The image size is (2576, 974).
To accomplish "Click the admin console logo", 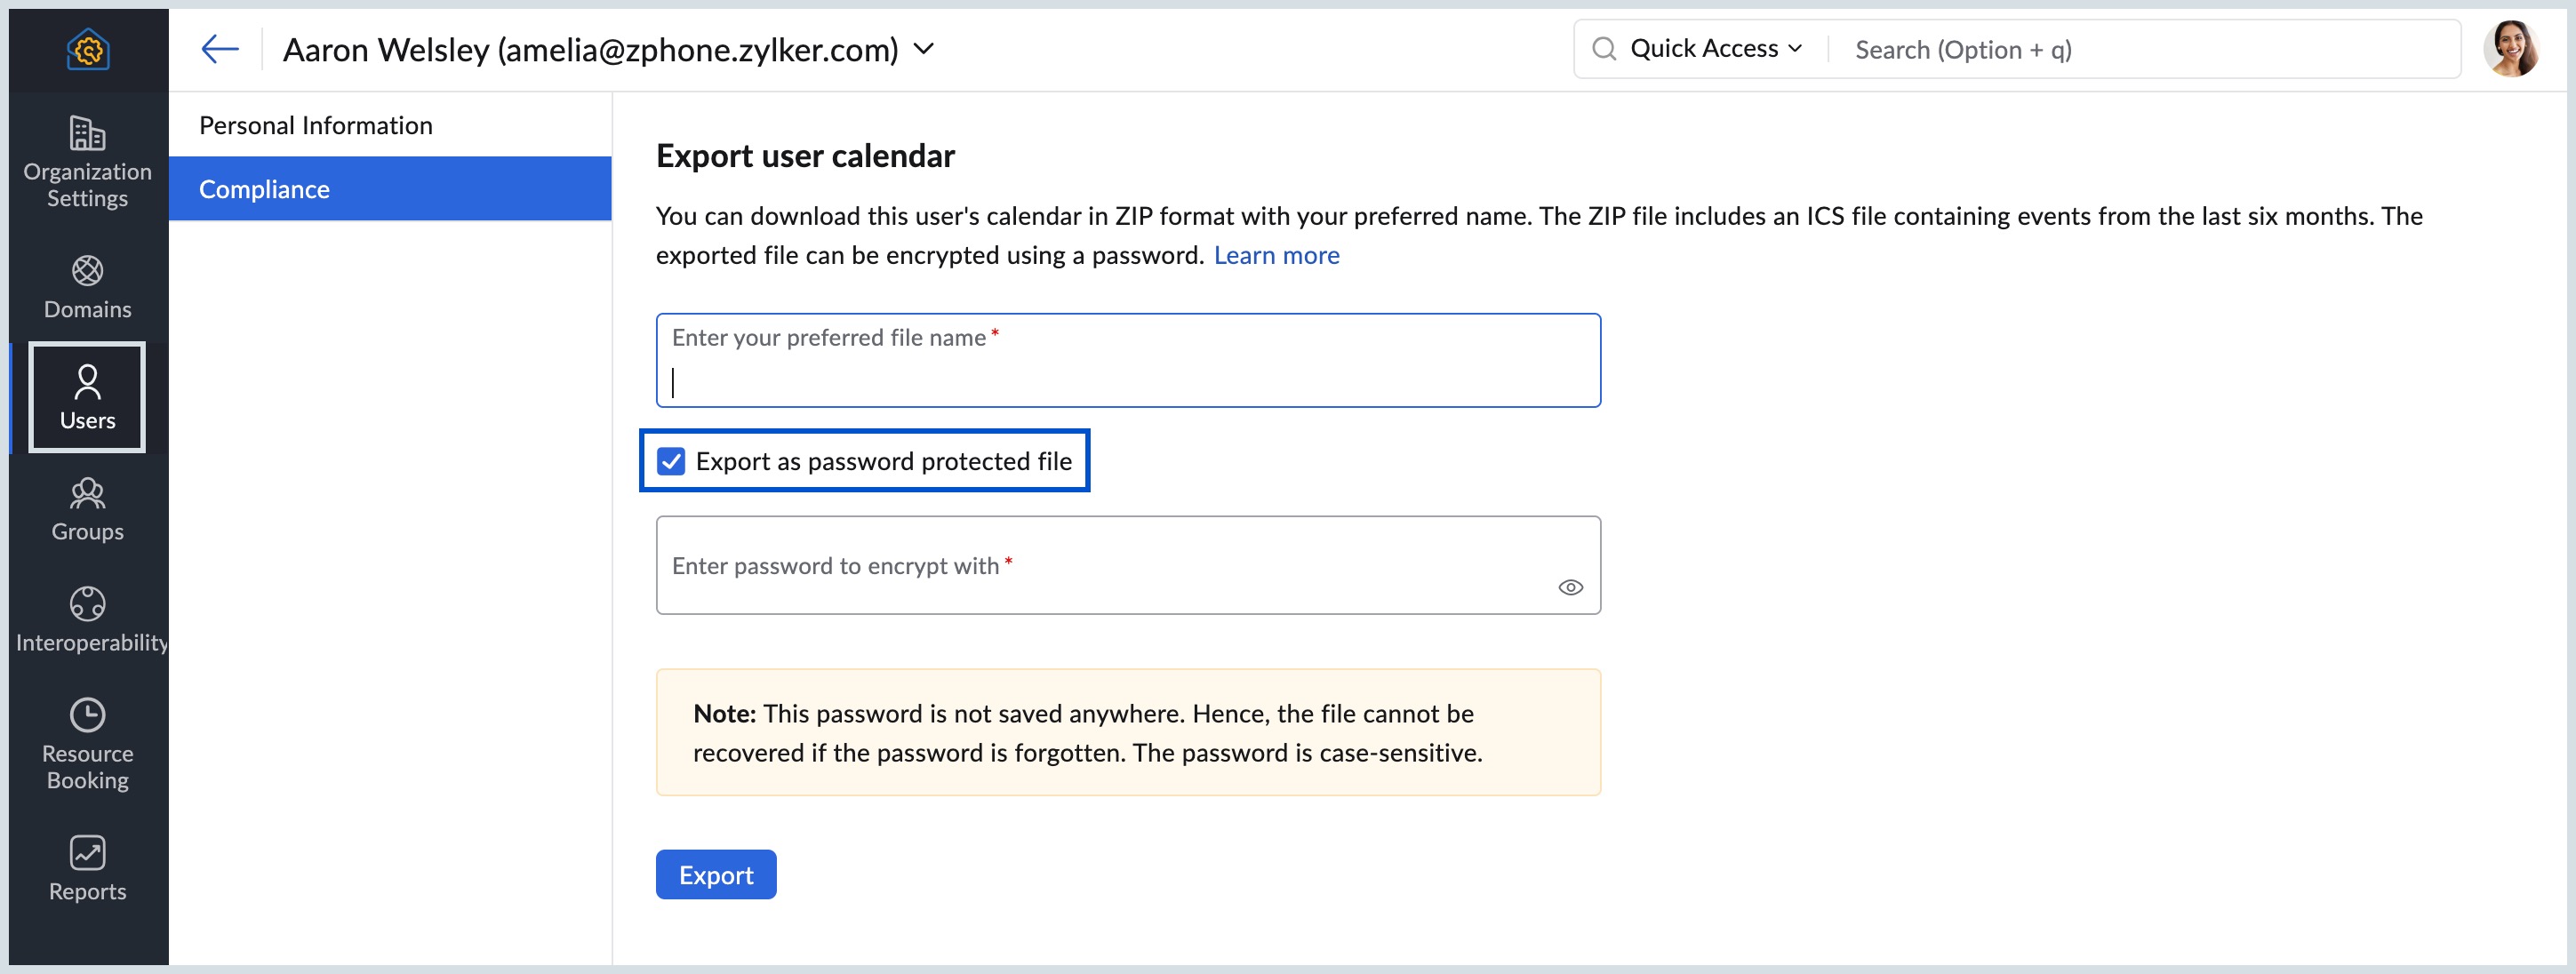I will pyautogui.click(x=88, y=49).
